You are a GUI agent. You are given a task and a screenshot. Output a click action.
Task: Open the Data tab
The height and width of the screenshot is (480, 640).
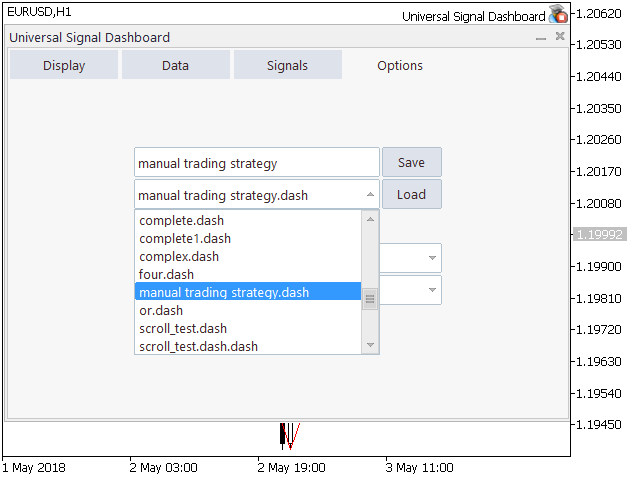176,66
